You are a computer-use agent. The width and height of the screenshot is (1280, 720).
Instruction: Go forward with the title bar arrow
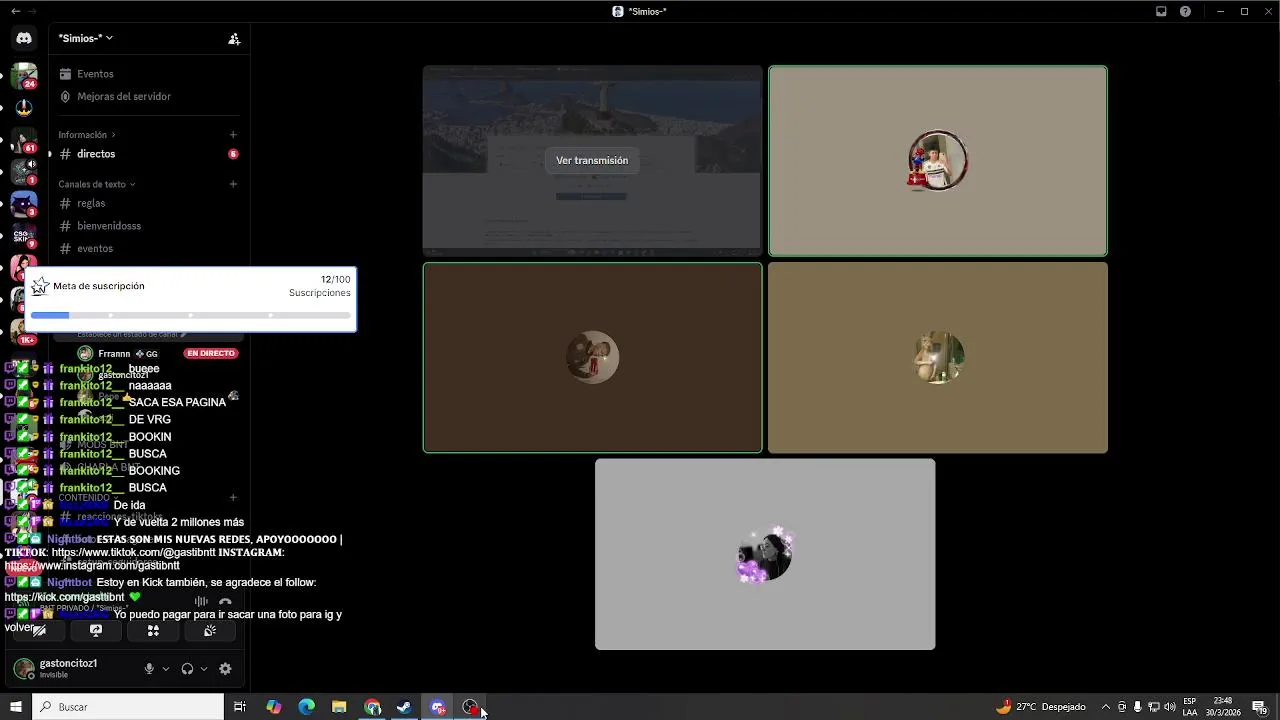[x=32, y=11]
